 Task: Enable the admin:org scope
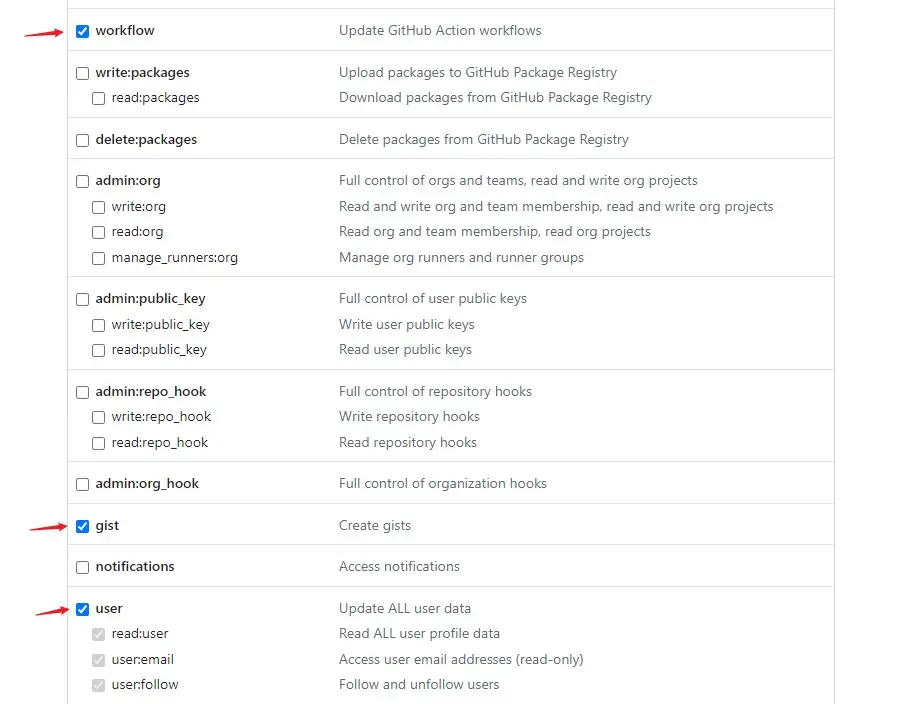point(83,182)
